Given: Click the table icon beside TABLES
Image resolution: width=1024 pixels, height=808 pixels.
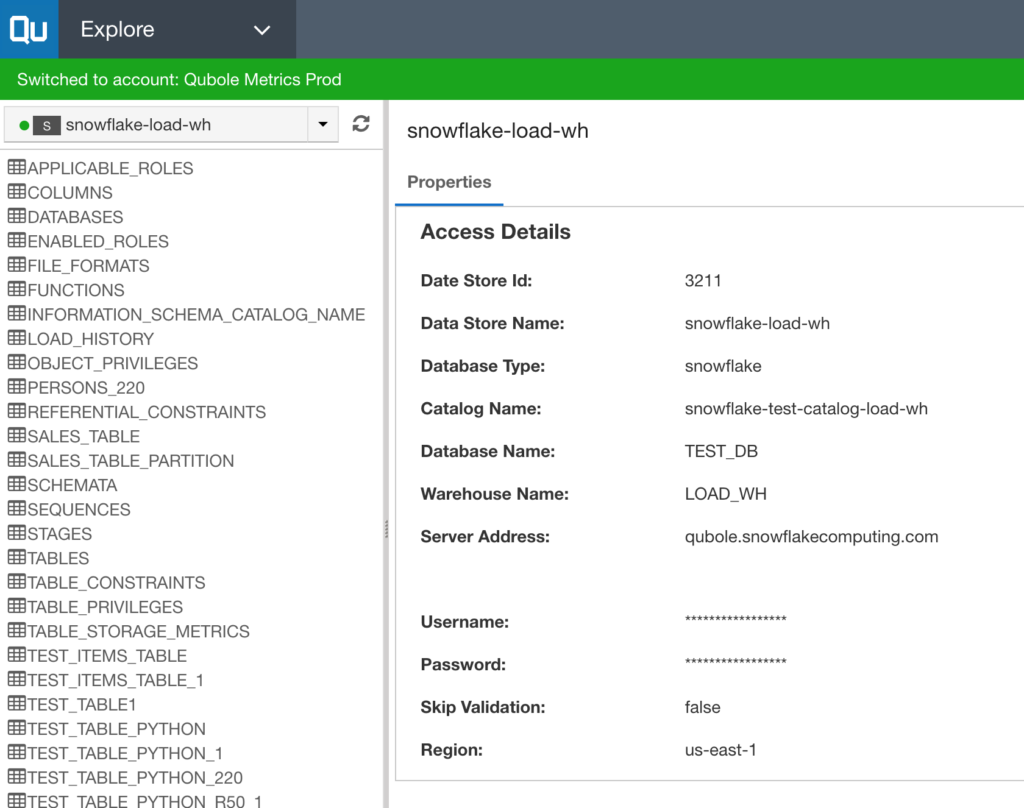Looking at the screenshot, I should (16, 557).
